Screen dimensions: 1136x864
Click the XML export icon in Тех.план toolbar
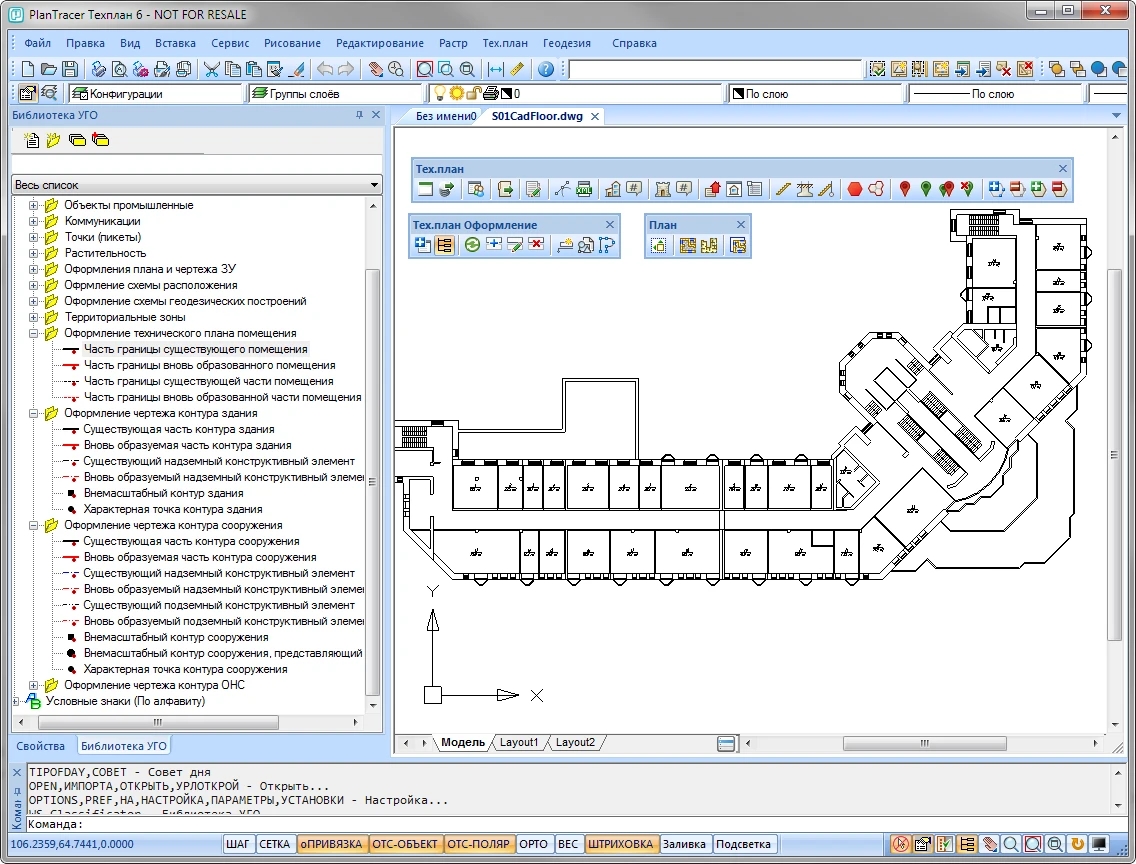584,189
